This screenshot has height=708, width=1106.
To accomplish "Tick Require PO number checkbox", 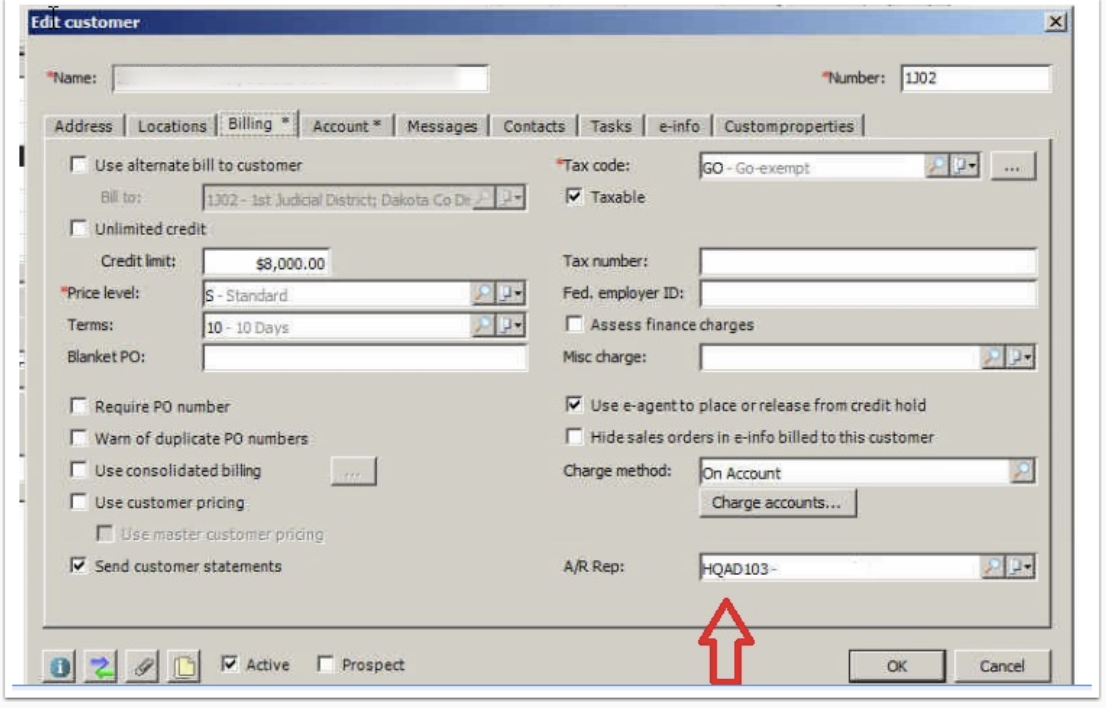I will click(x=78, y=406).
